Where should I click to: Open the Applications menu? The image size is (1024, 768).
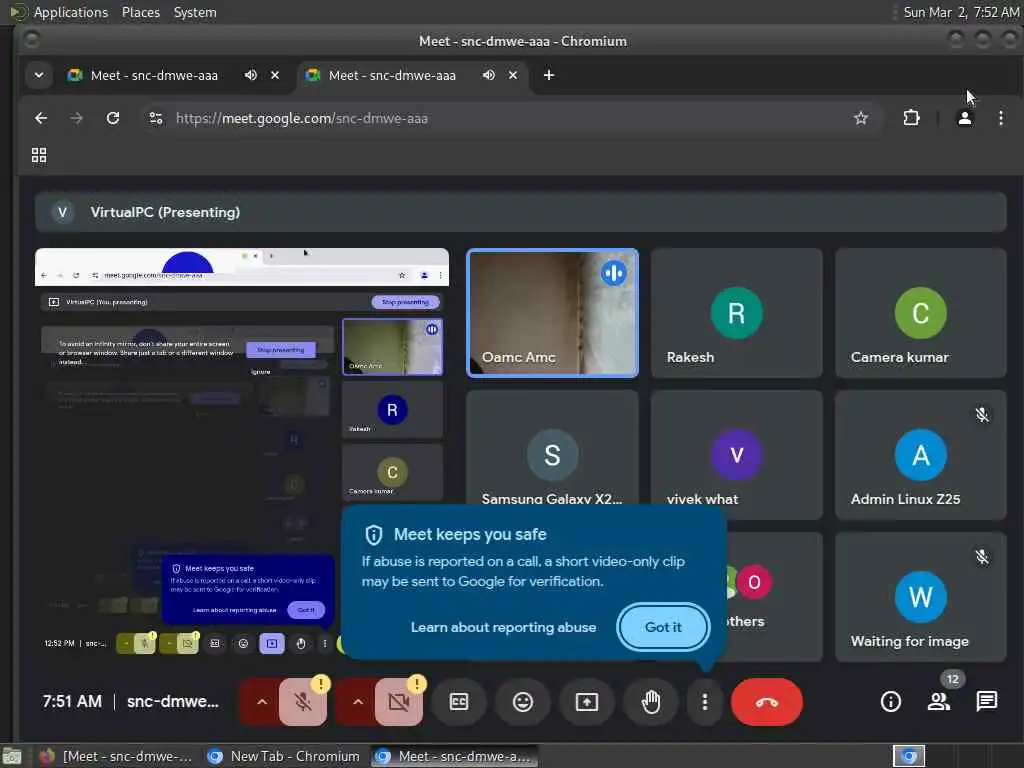point(71,12)
